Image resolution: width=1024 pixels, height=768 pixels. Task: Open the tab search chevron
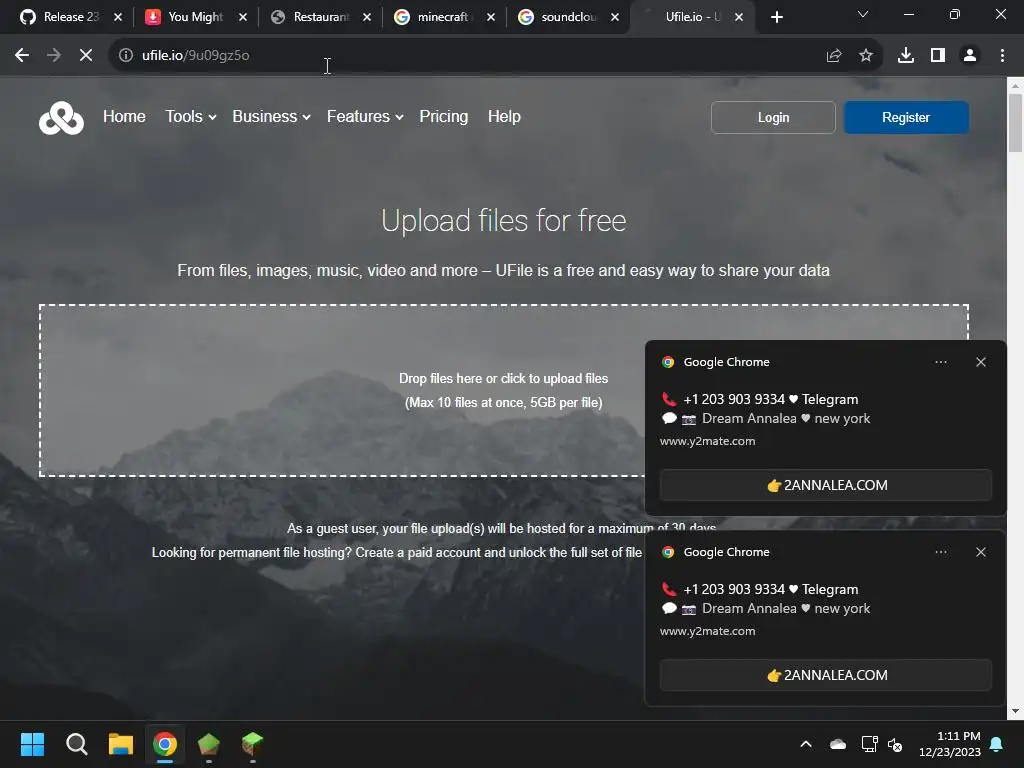pos(863,14)
